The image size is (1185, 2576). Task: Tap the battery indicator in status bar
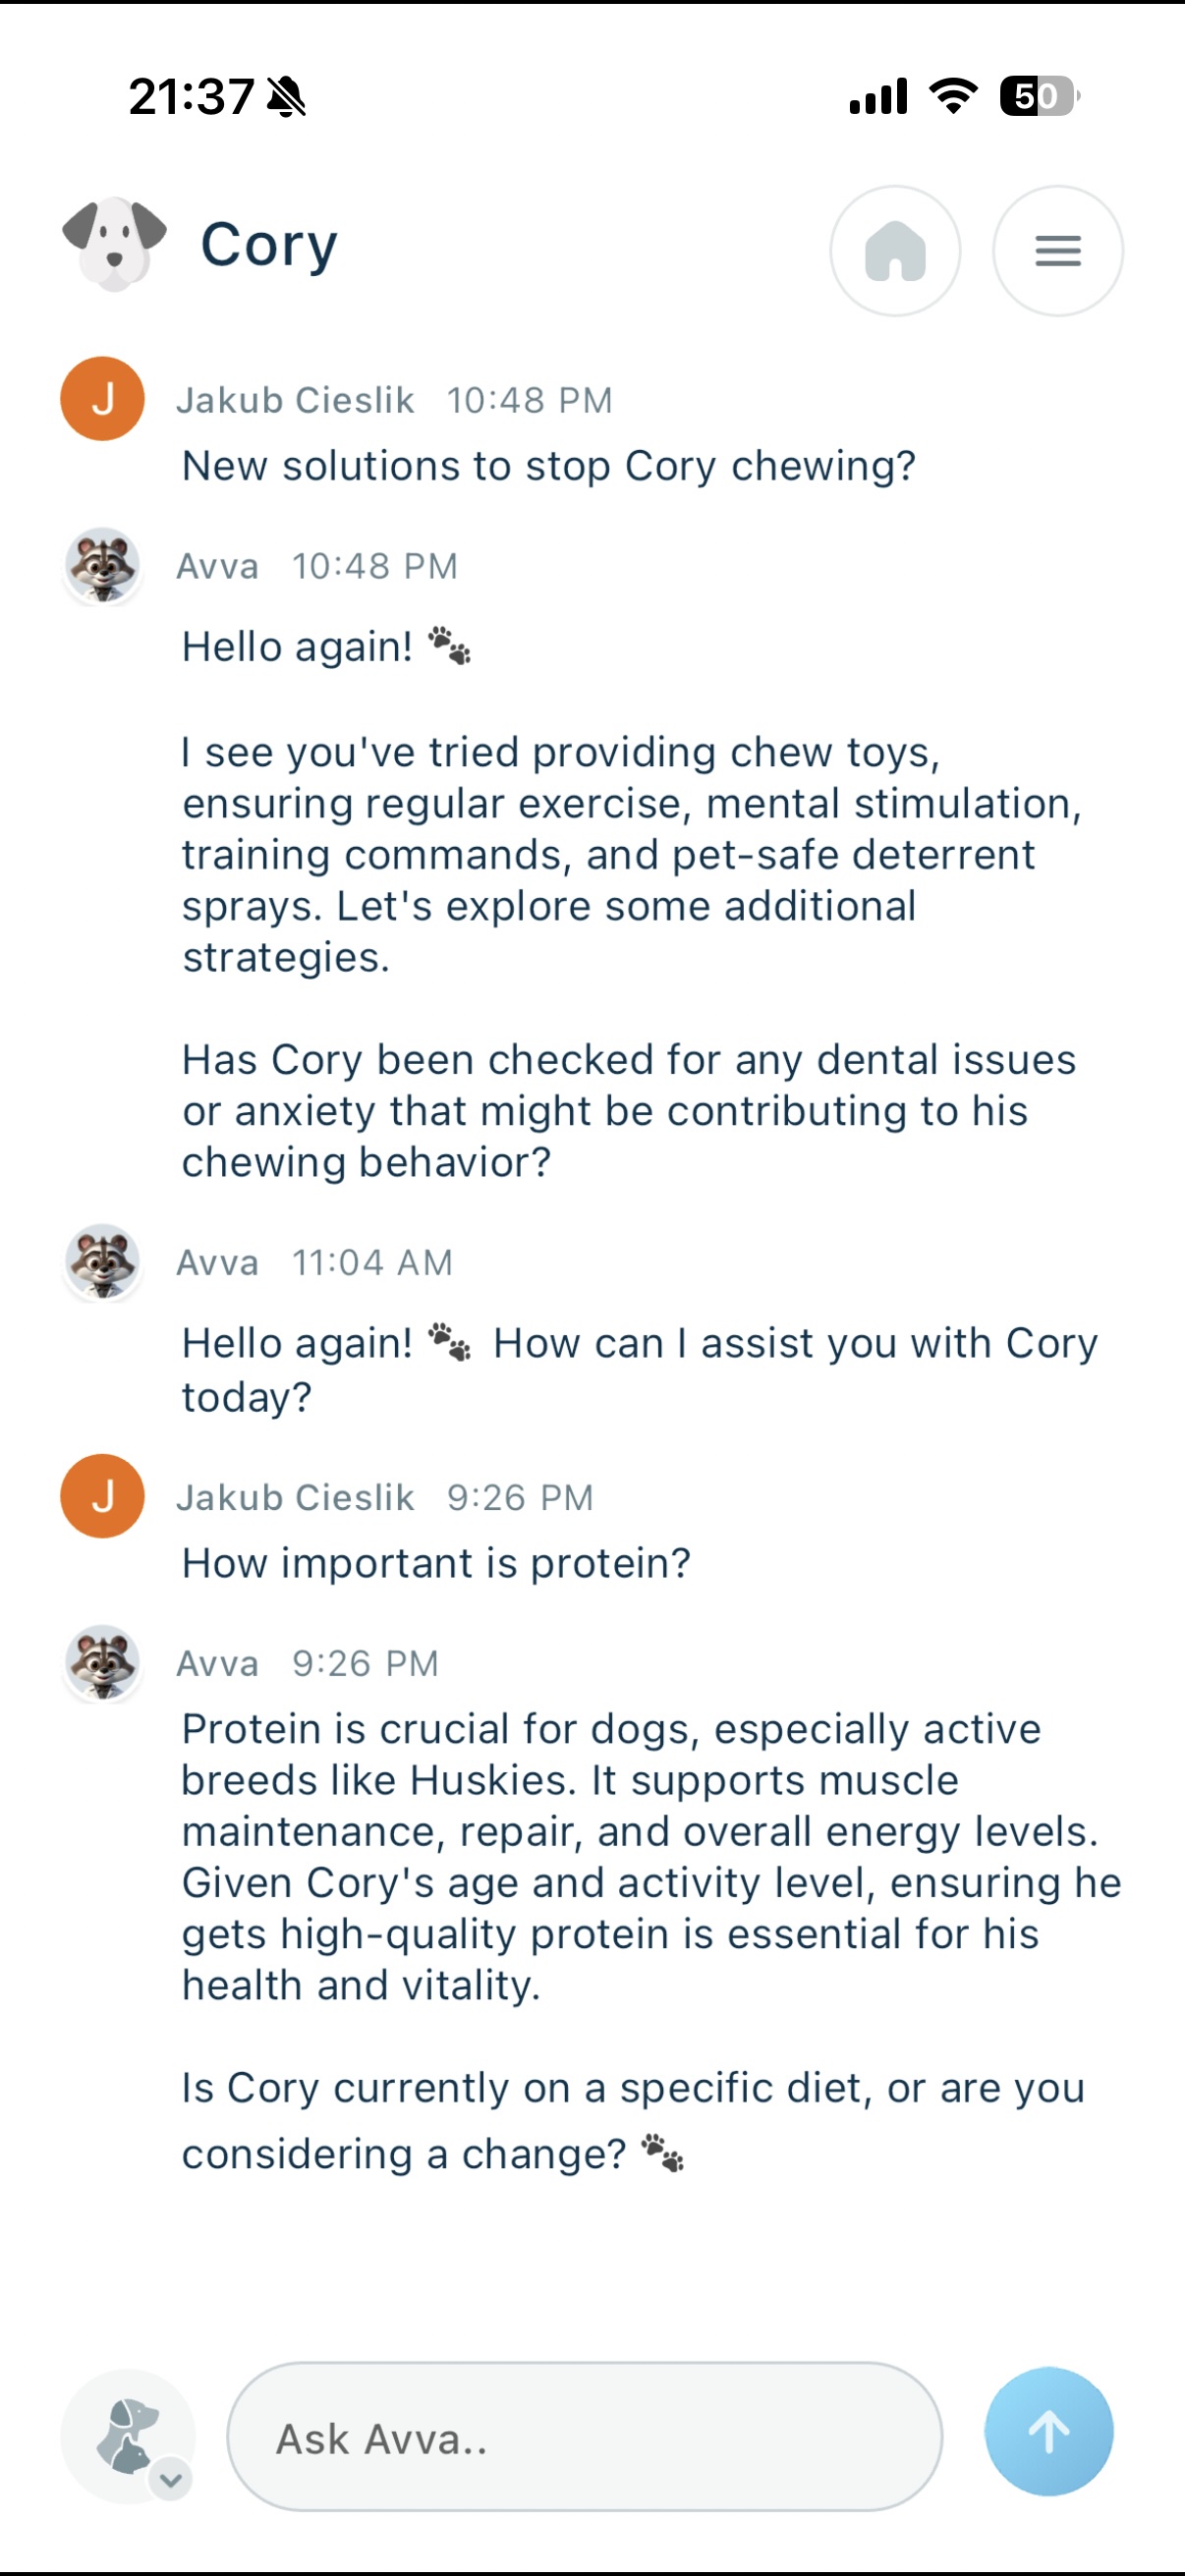pos(1038,96)
